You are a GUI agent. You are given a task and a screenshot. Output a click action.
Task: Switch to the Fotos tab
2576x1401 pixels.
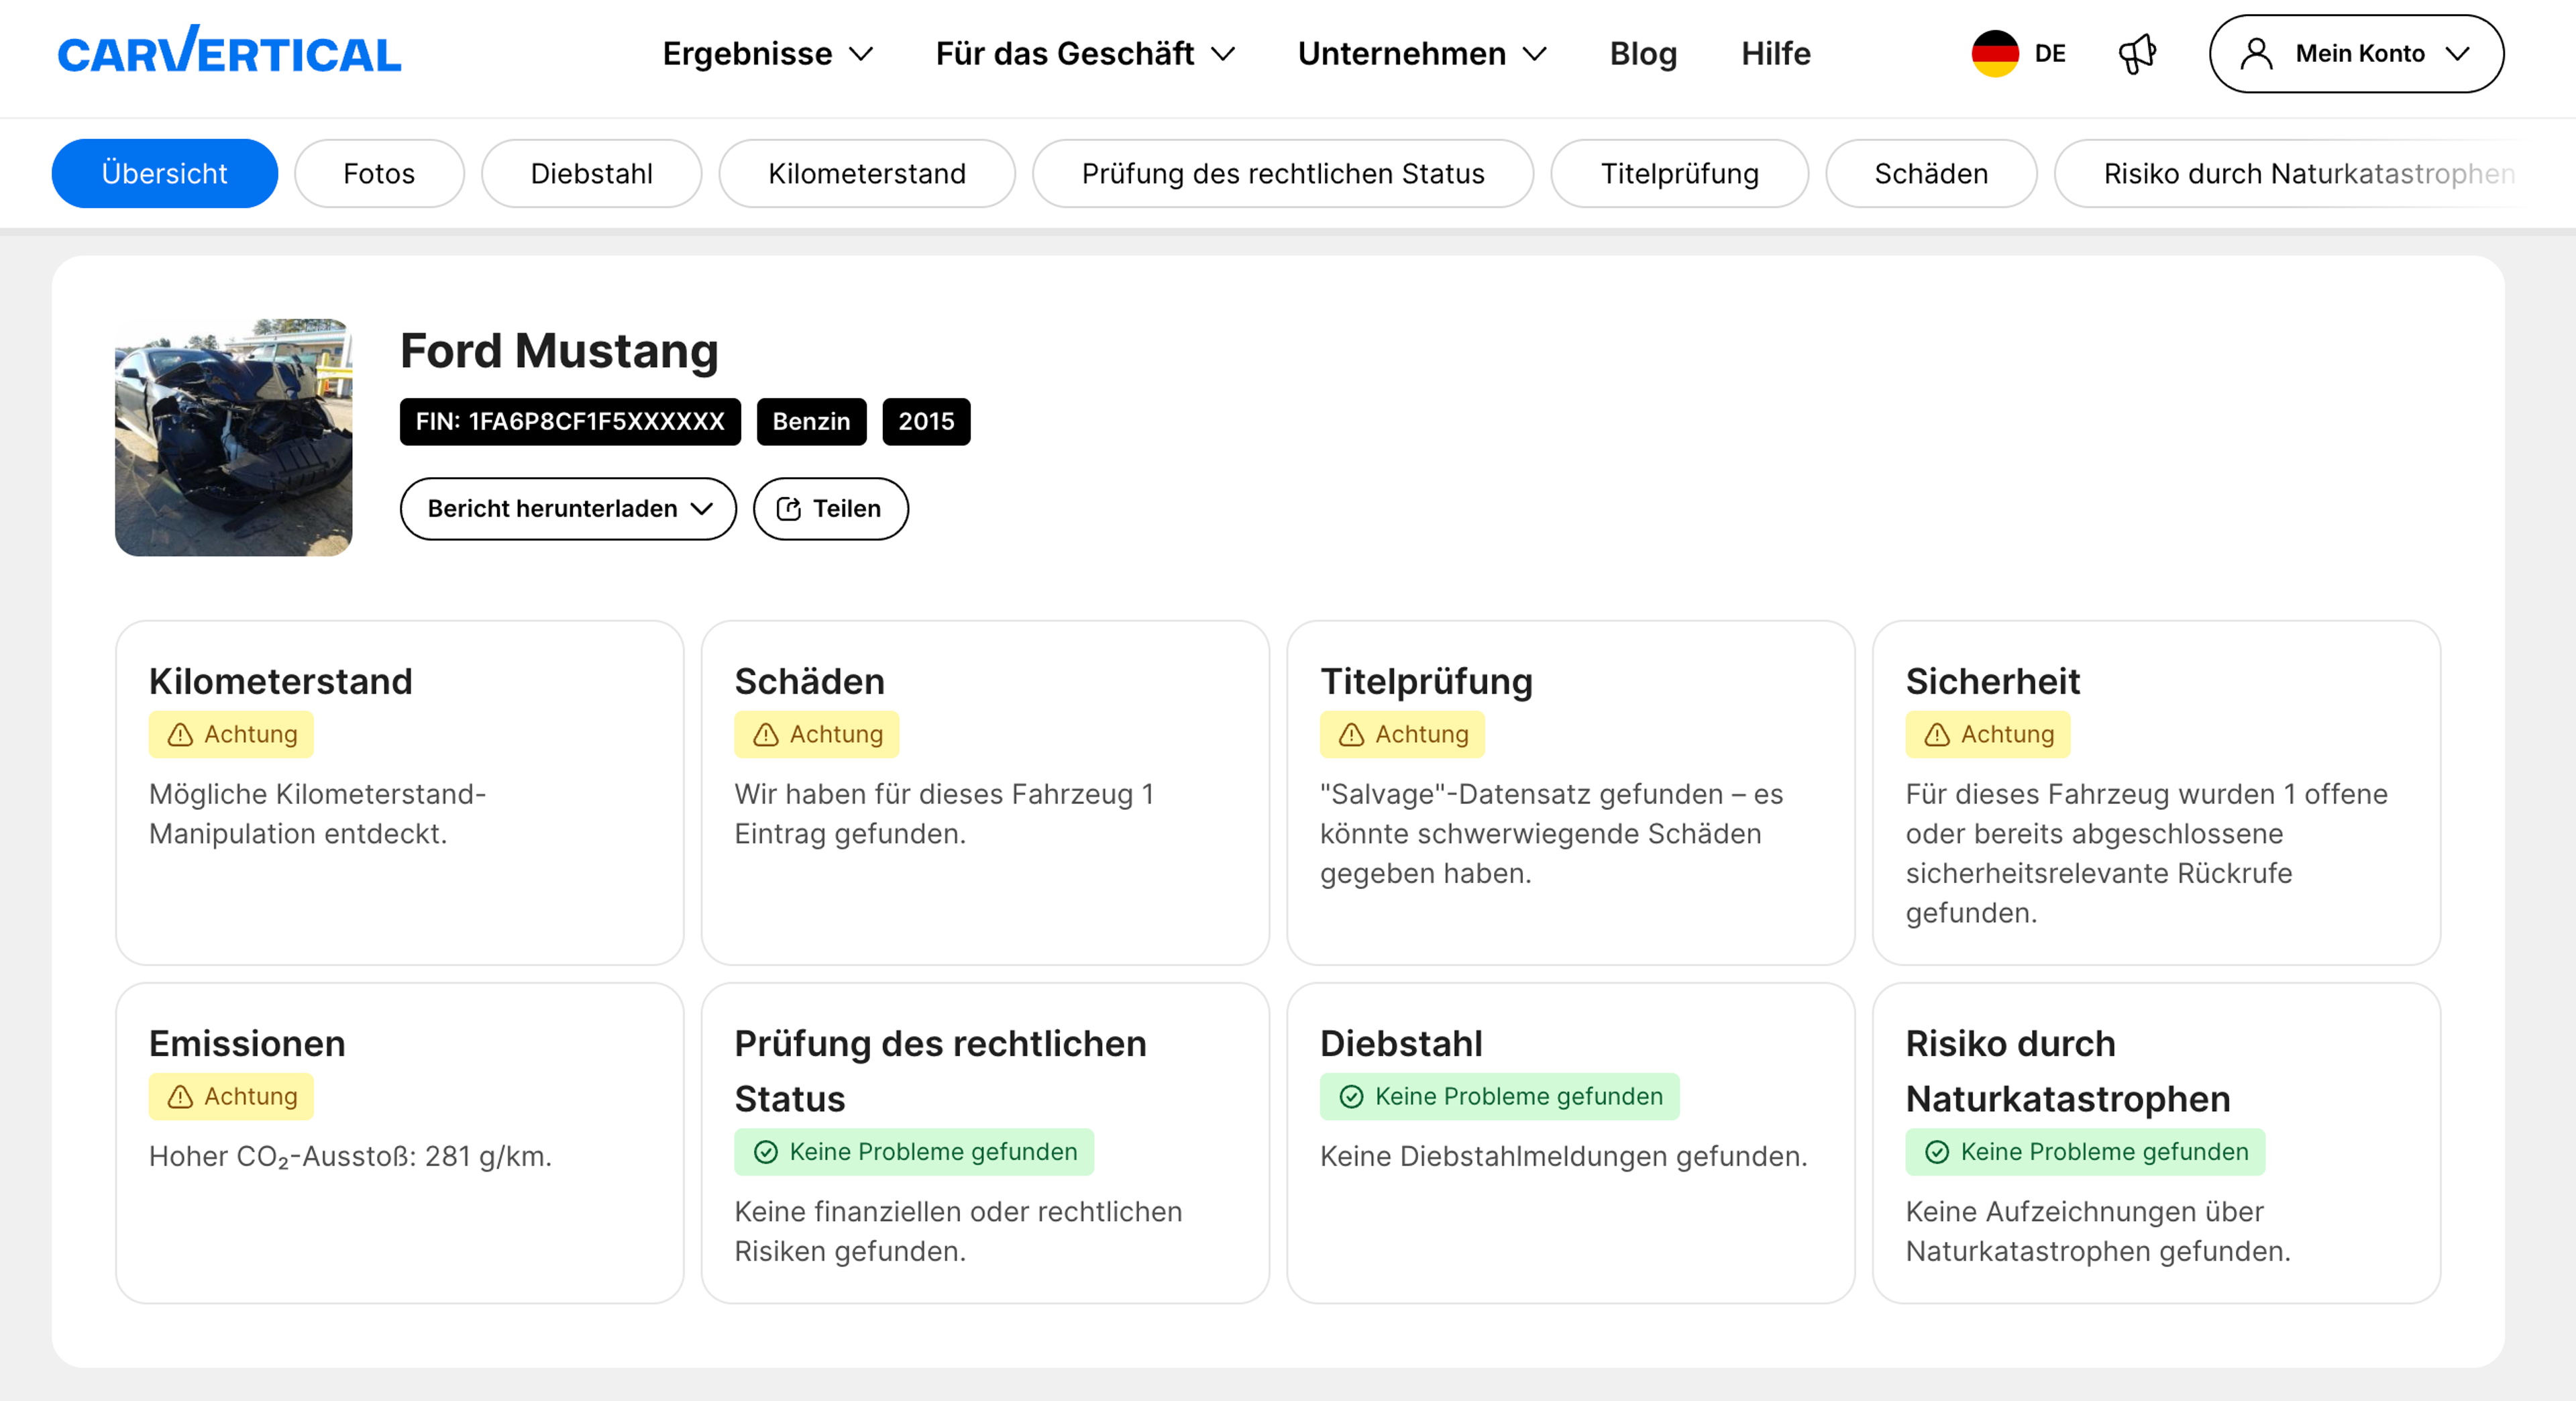tap(379, 173)
